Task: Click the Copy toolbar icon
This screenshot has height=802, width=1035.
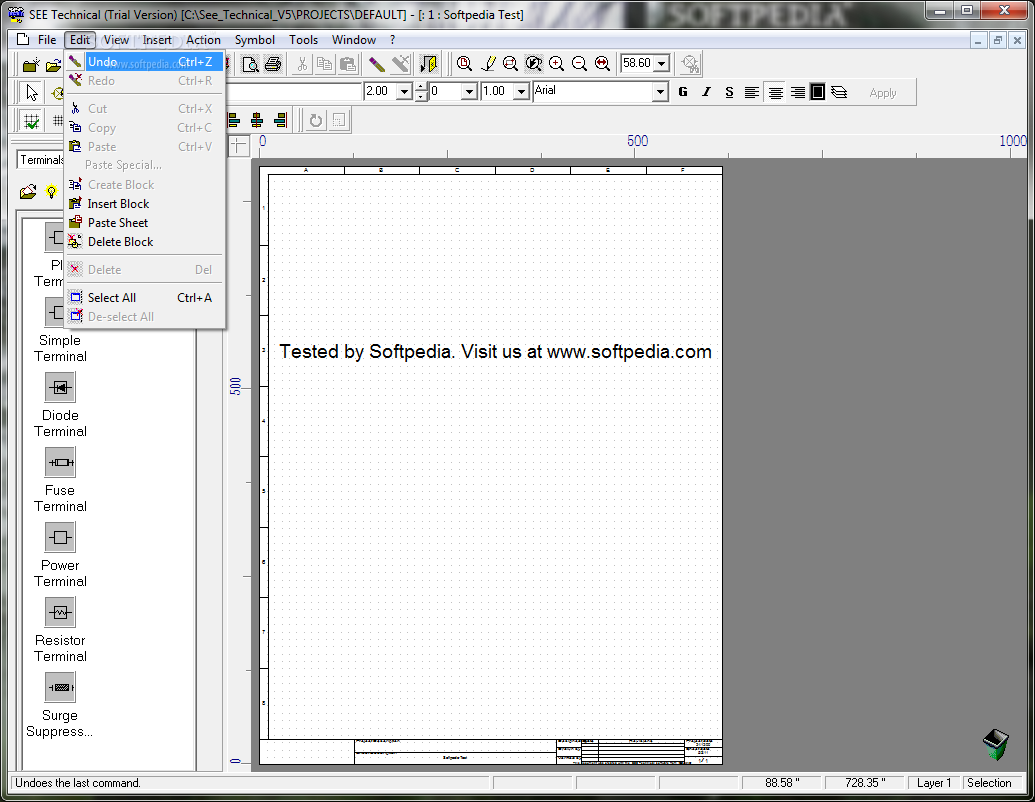Action: tap(324, 64)
